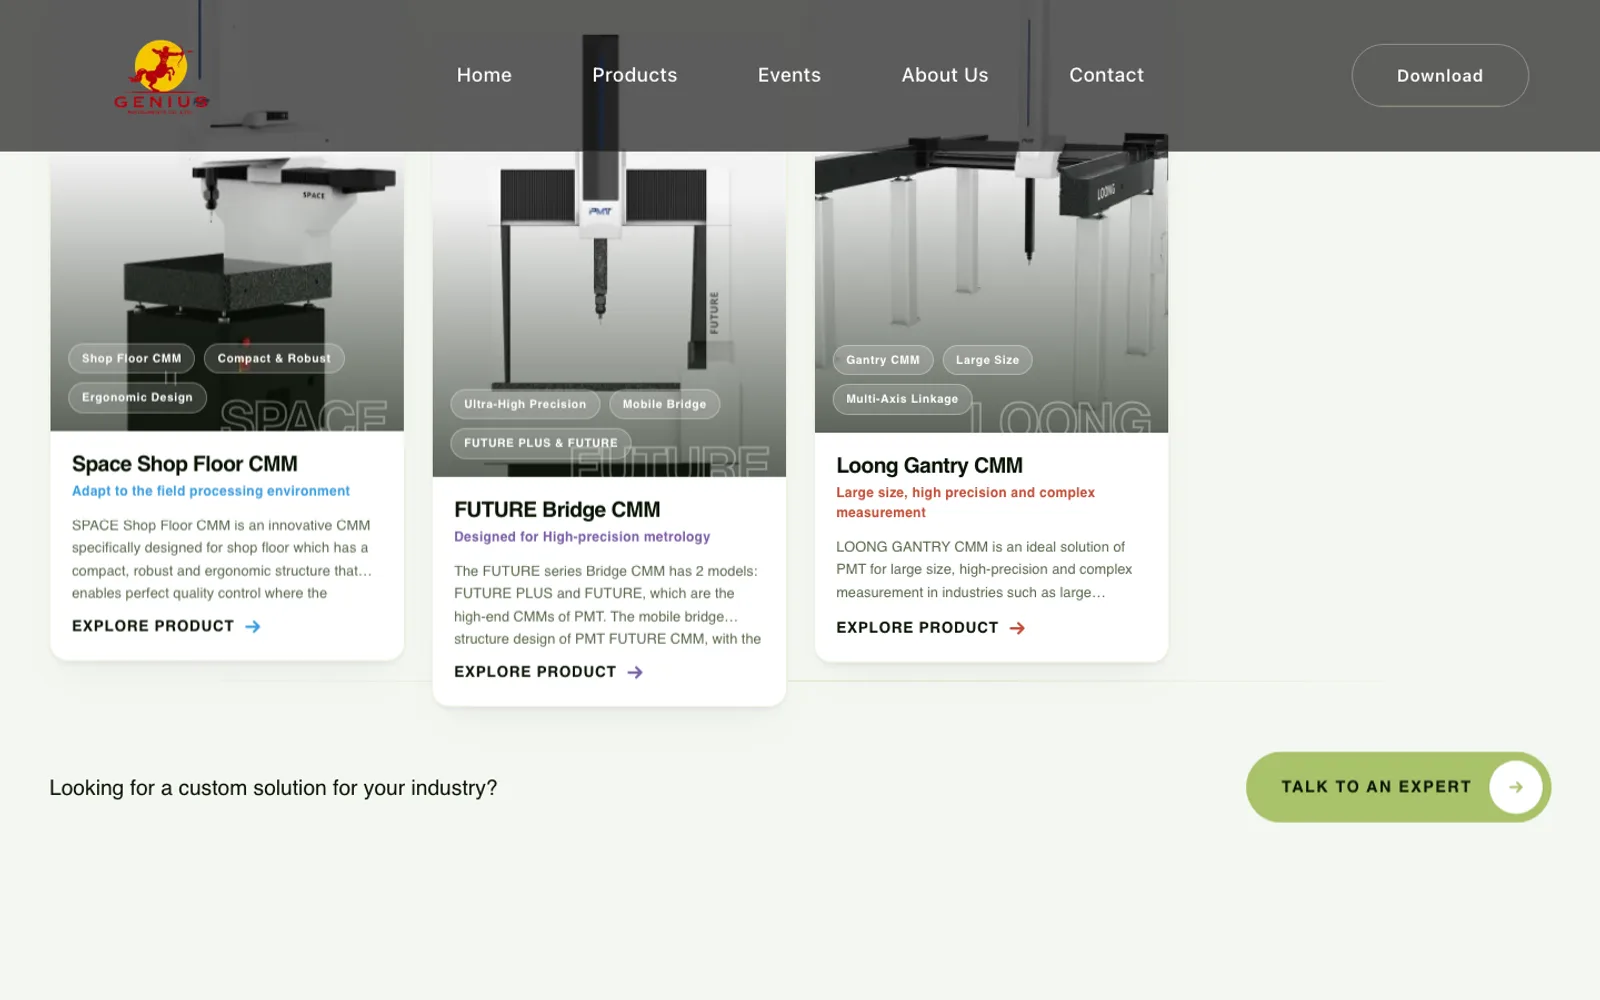Screen dimensions: 1600x1000
Task: Click 'Large size, high precision and complex measurement' subtitle
Action: click(965, 502)
